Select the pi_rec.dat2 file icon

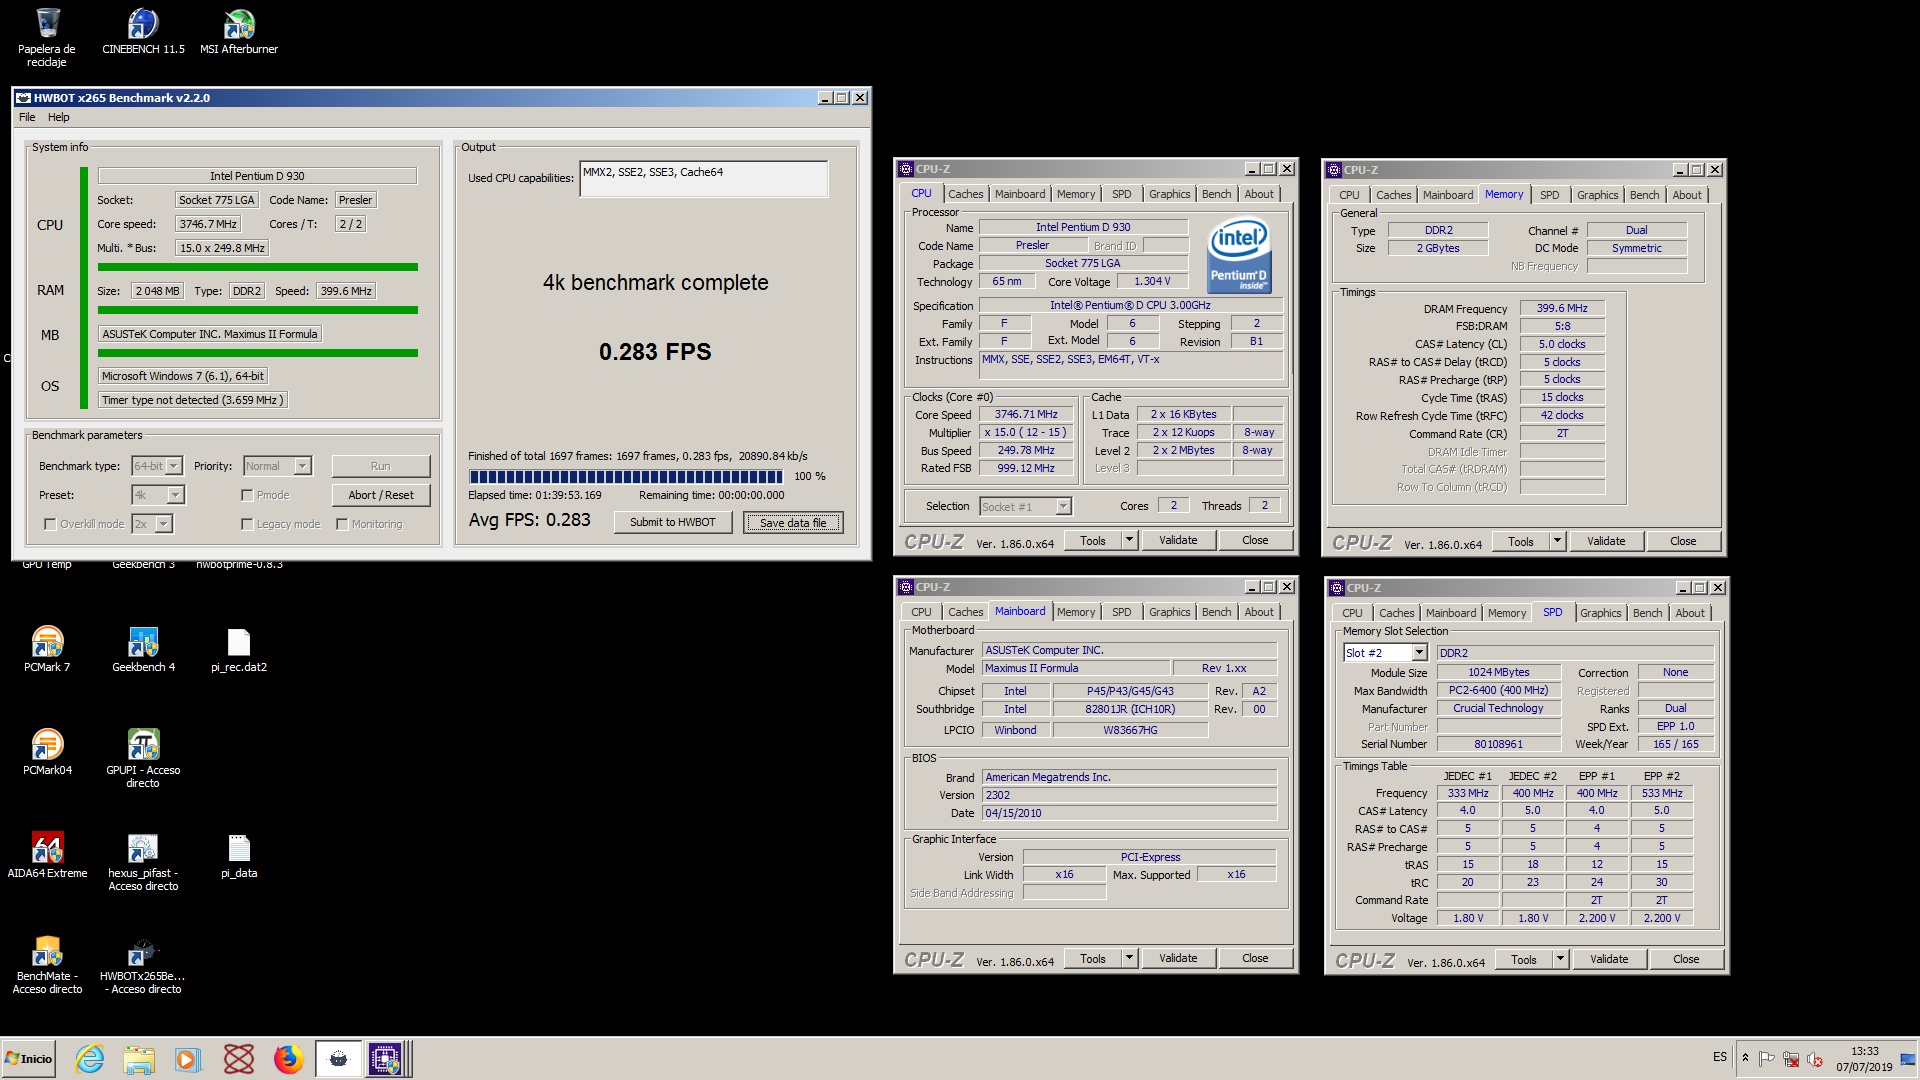[x=239, y=649]
